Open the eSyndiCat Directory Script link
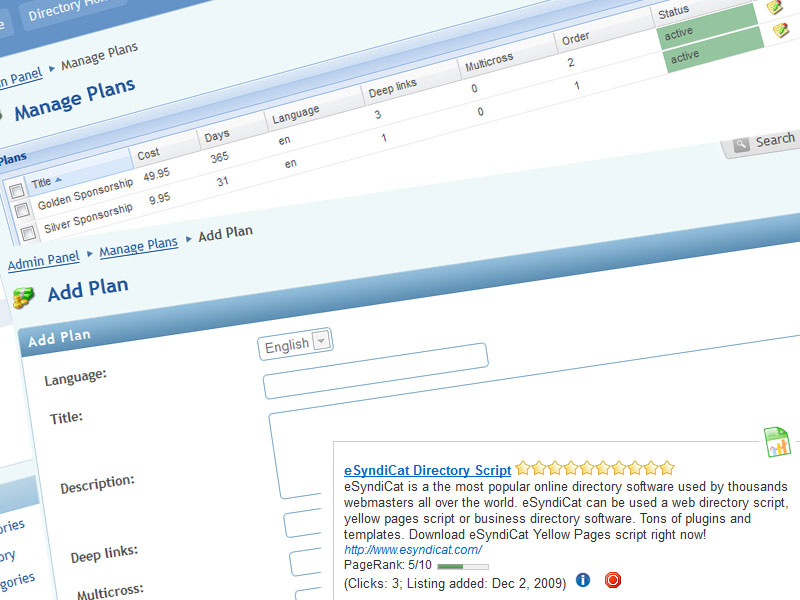 click(x=428, y=470)
